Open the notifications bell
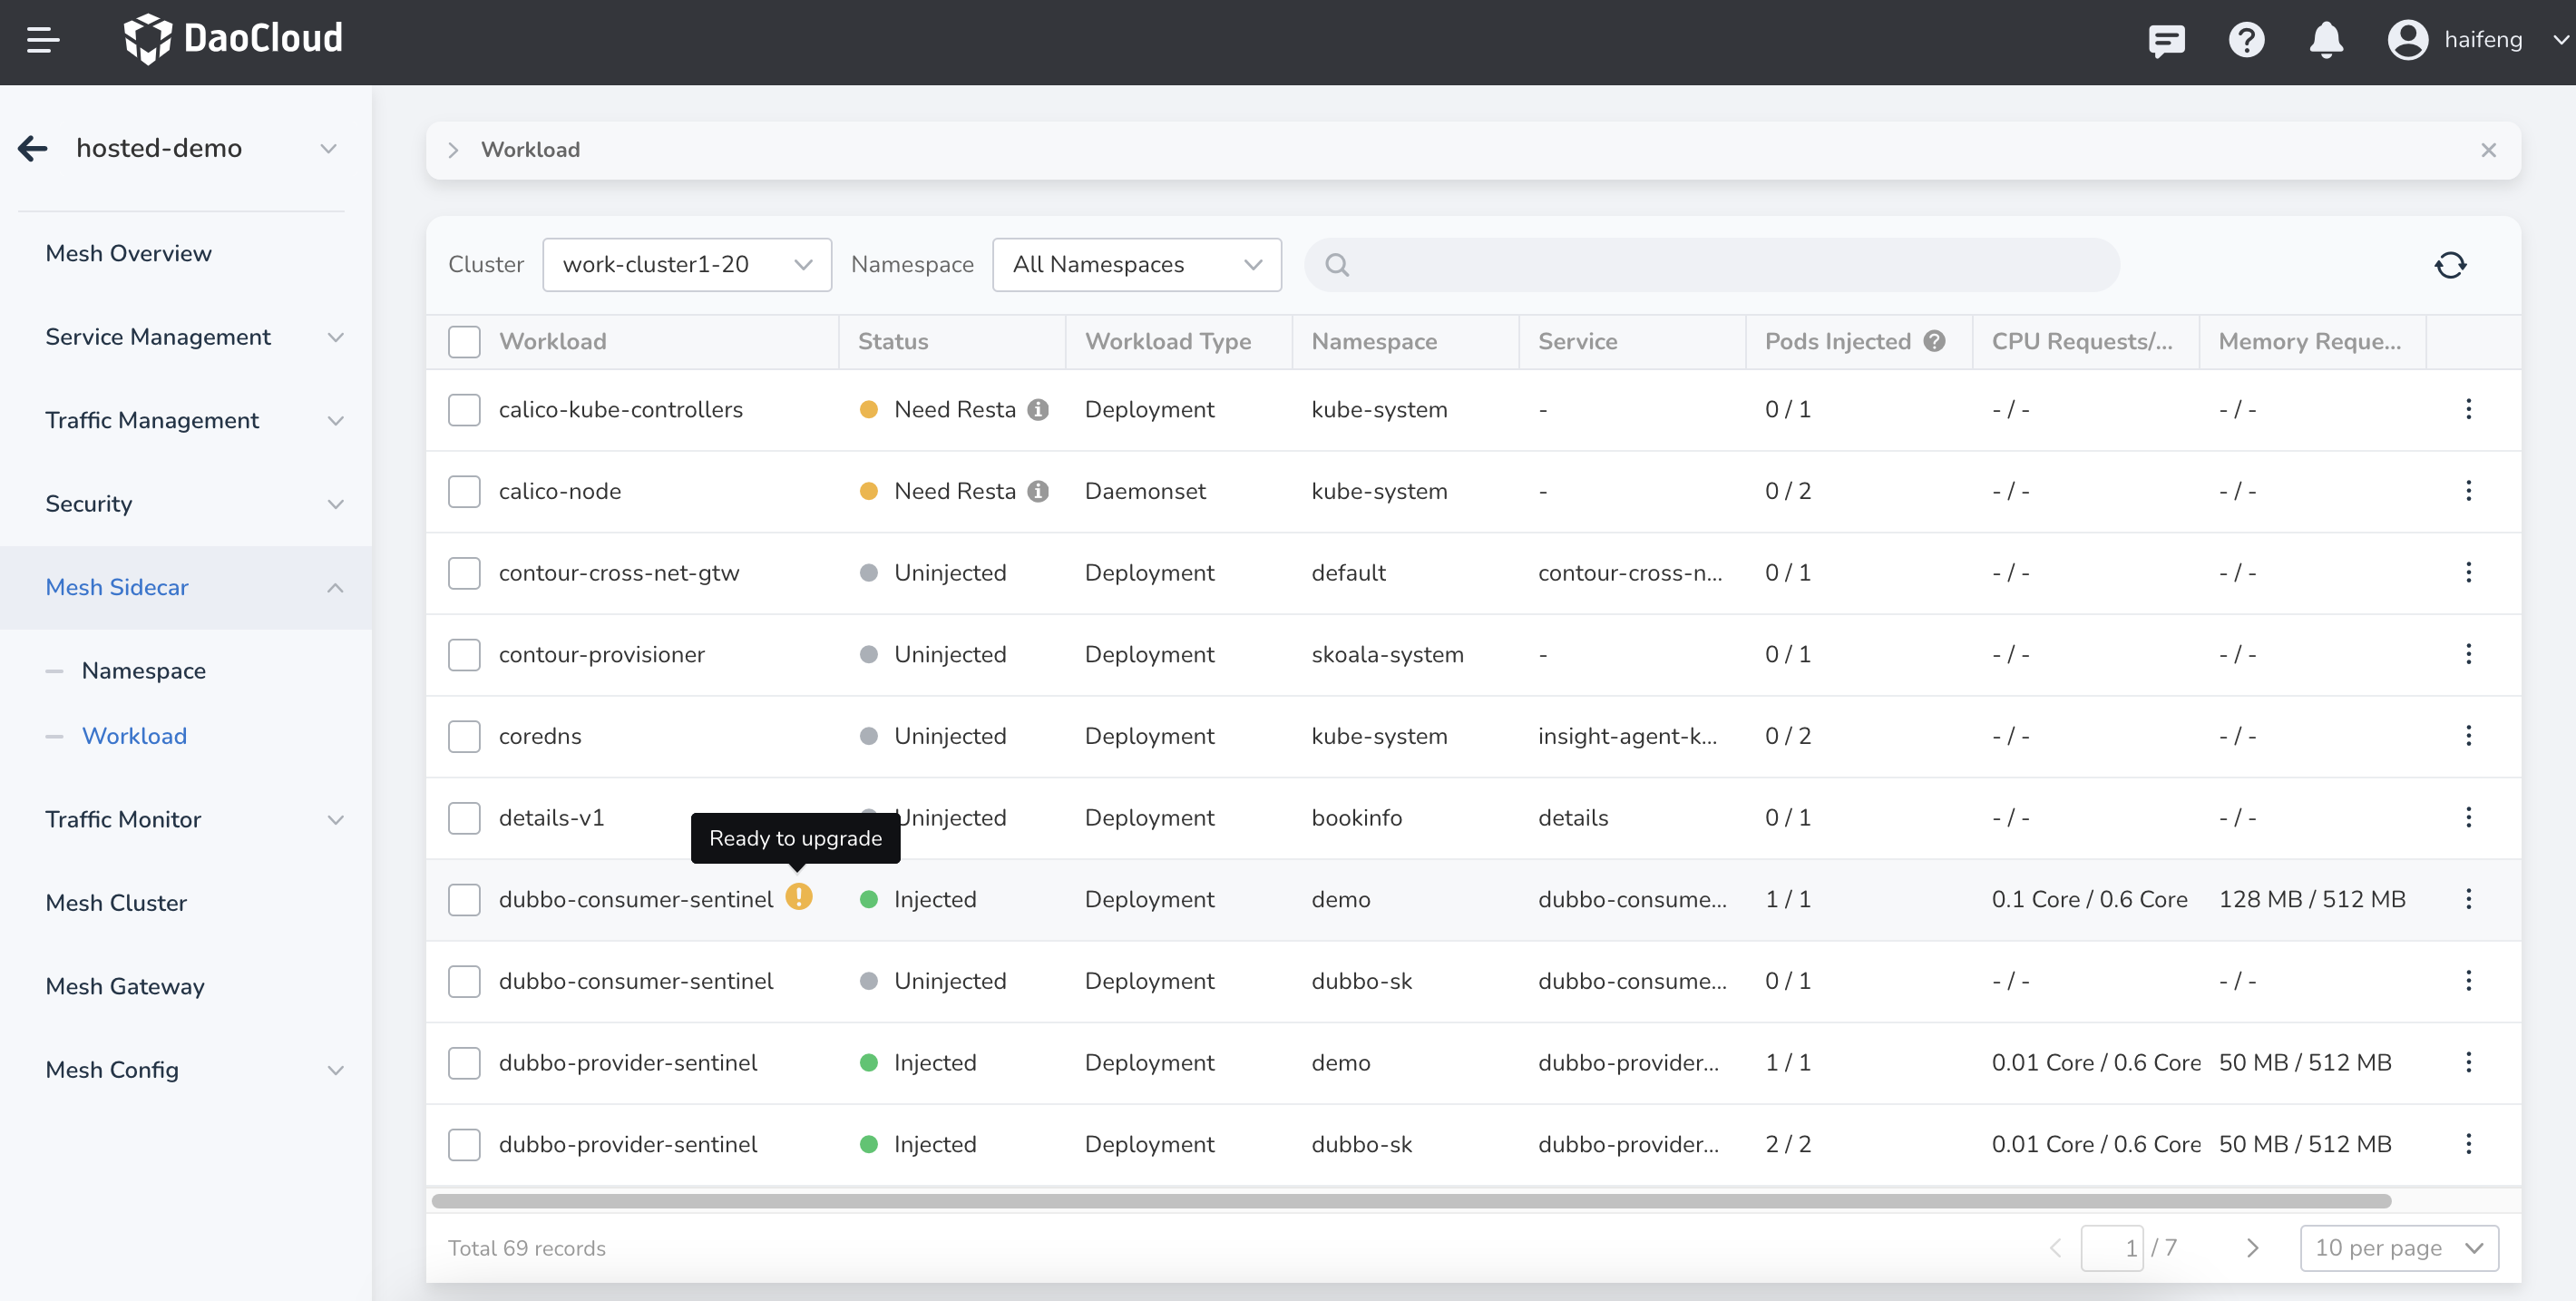The height and width of the screenshot is (1301, 2576). tap(2326, 40)
